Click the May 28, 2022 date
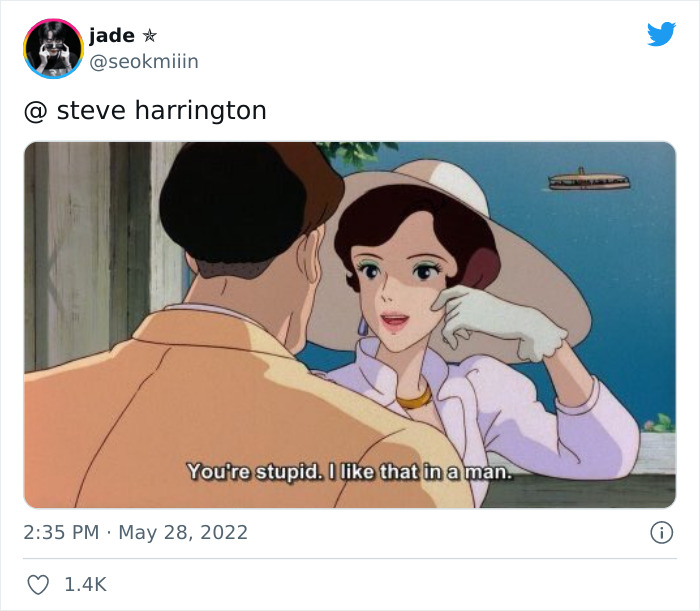The image size is (700, 611). 183,532
